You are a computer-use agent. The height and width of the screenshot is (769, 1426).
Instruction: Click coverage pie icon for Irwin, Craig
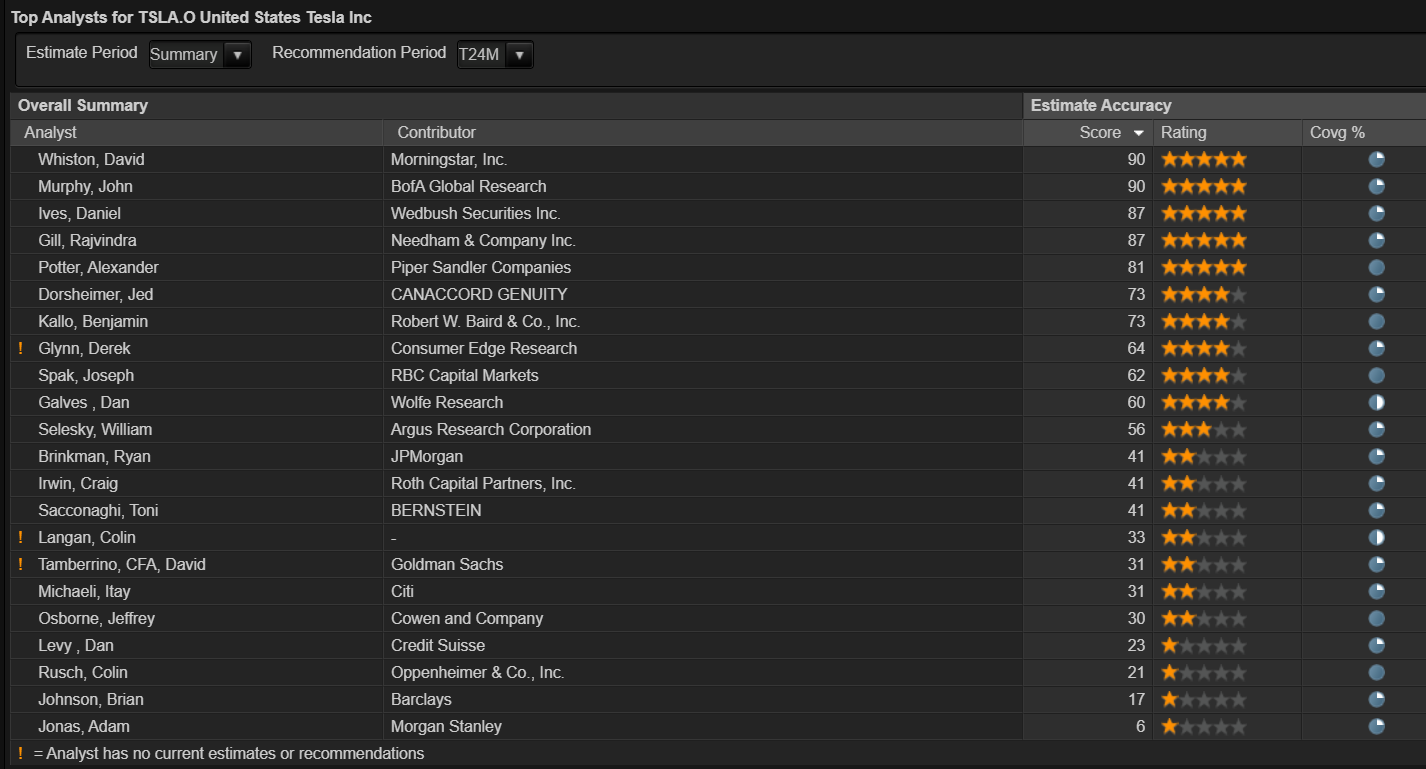click(1377, 483)
